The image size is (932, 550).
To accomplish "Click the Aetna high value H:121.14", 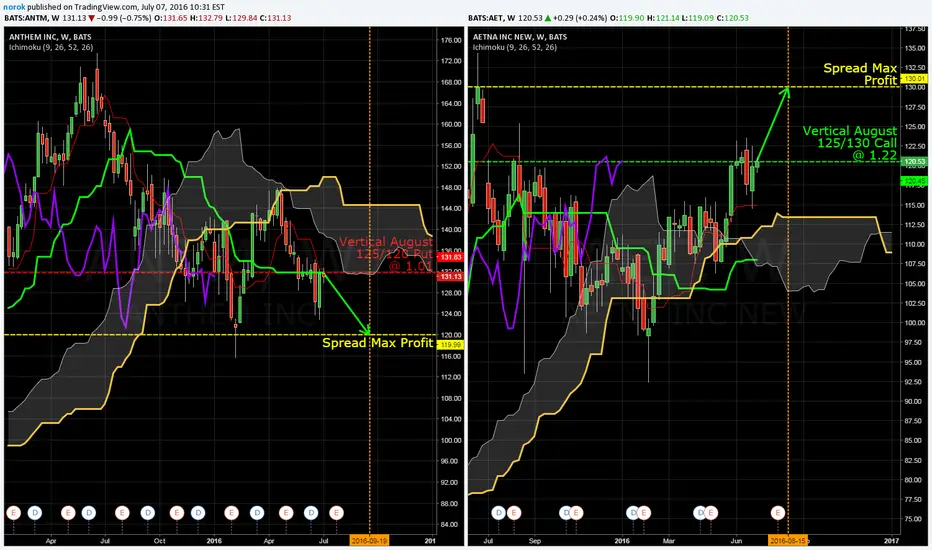I will coord(663,18).
